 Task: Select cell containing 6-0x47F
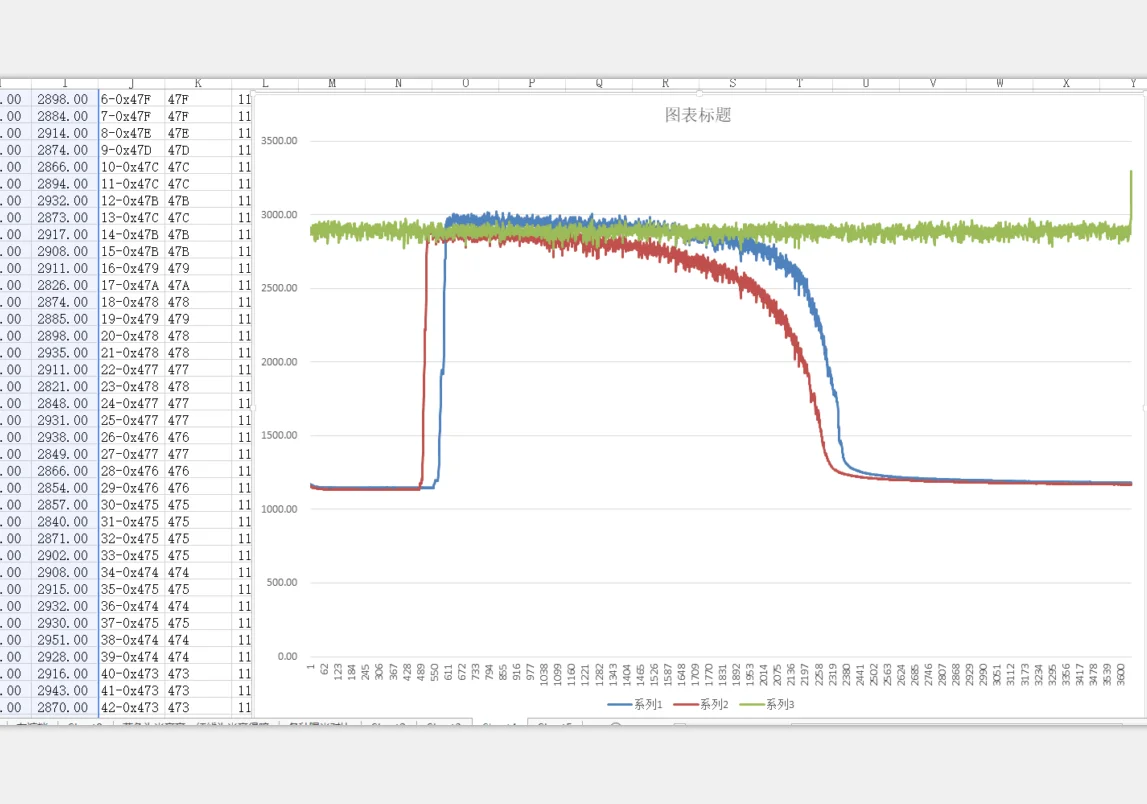(x=132, y=99)
